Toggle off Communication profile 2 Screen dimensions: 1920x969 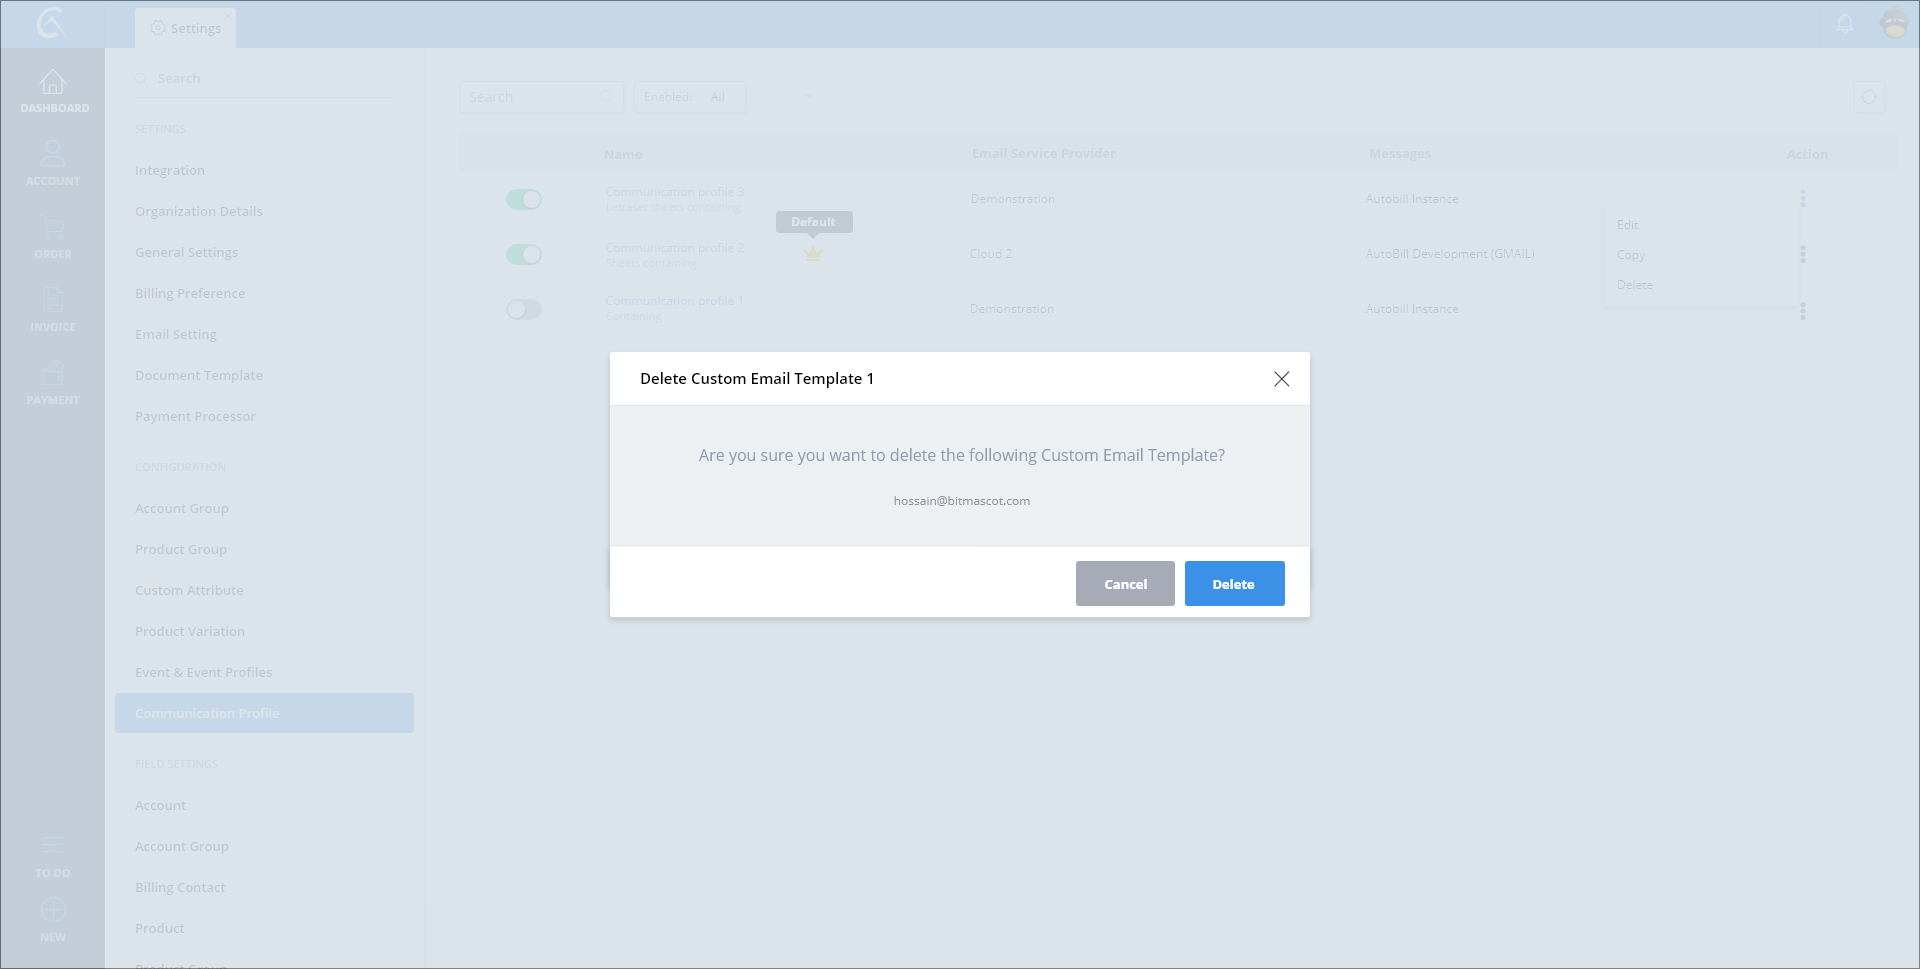pos(523,255)
